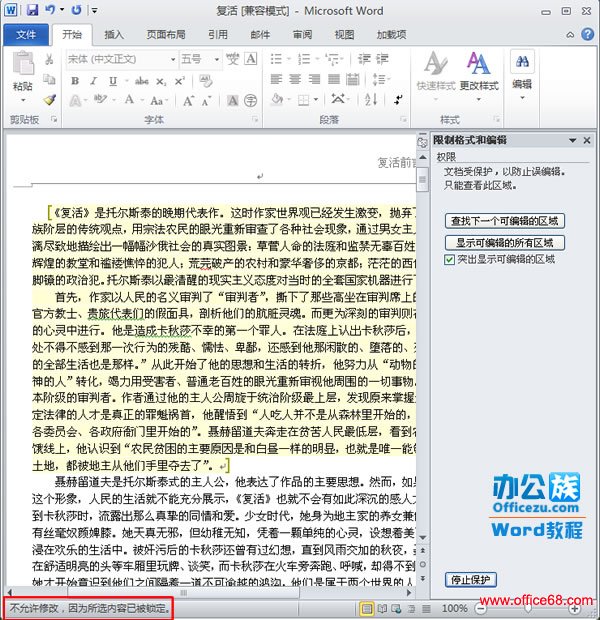The image size is (600, 620).
Task: Click 显示可编辑的所有区域 button
Action: pyautogui.click(x=505, y=243)
